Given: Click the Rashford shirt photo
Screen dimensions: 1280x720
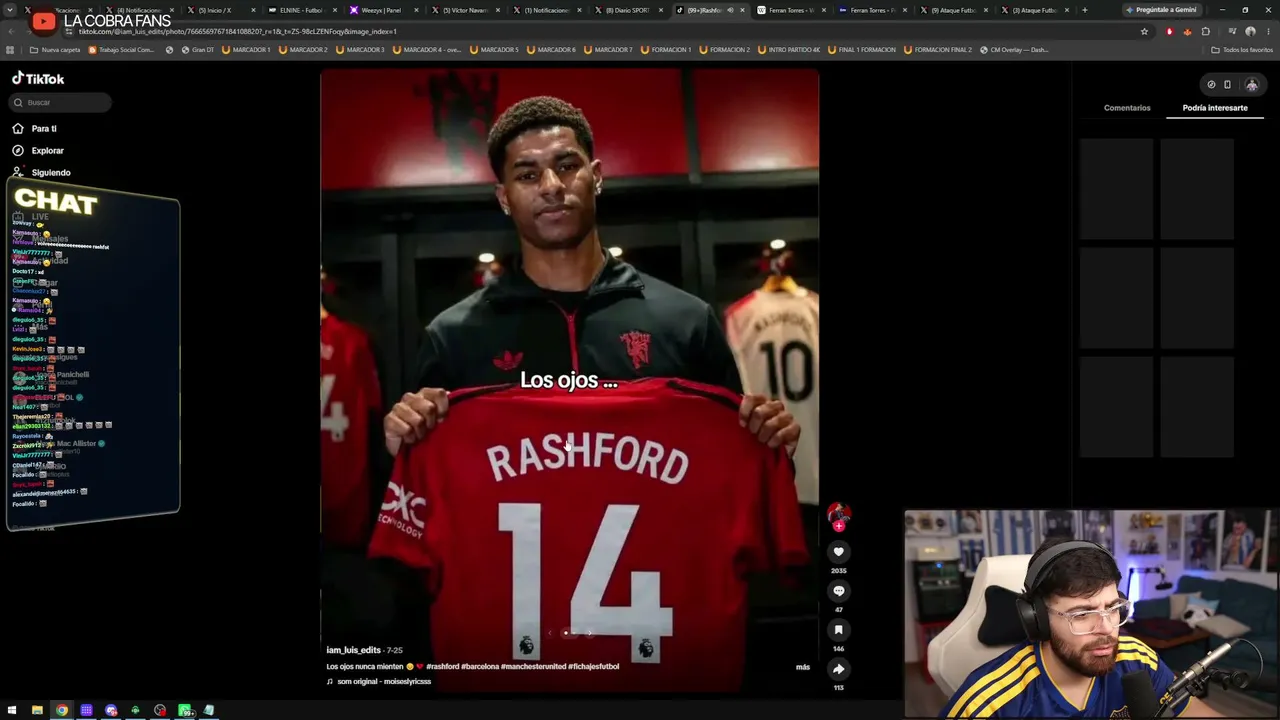Looking at the screenshot, I should pyautogui.click(x=570, y=380).
